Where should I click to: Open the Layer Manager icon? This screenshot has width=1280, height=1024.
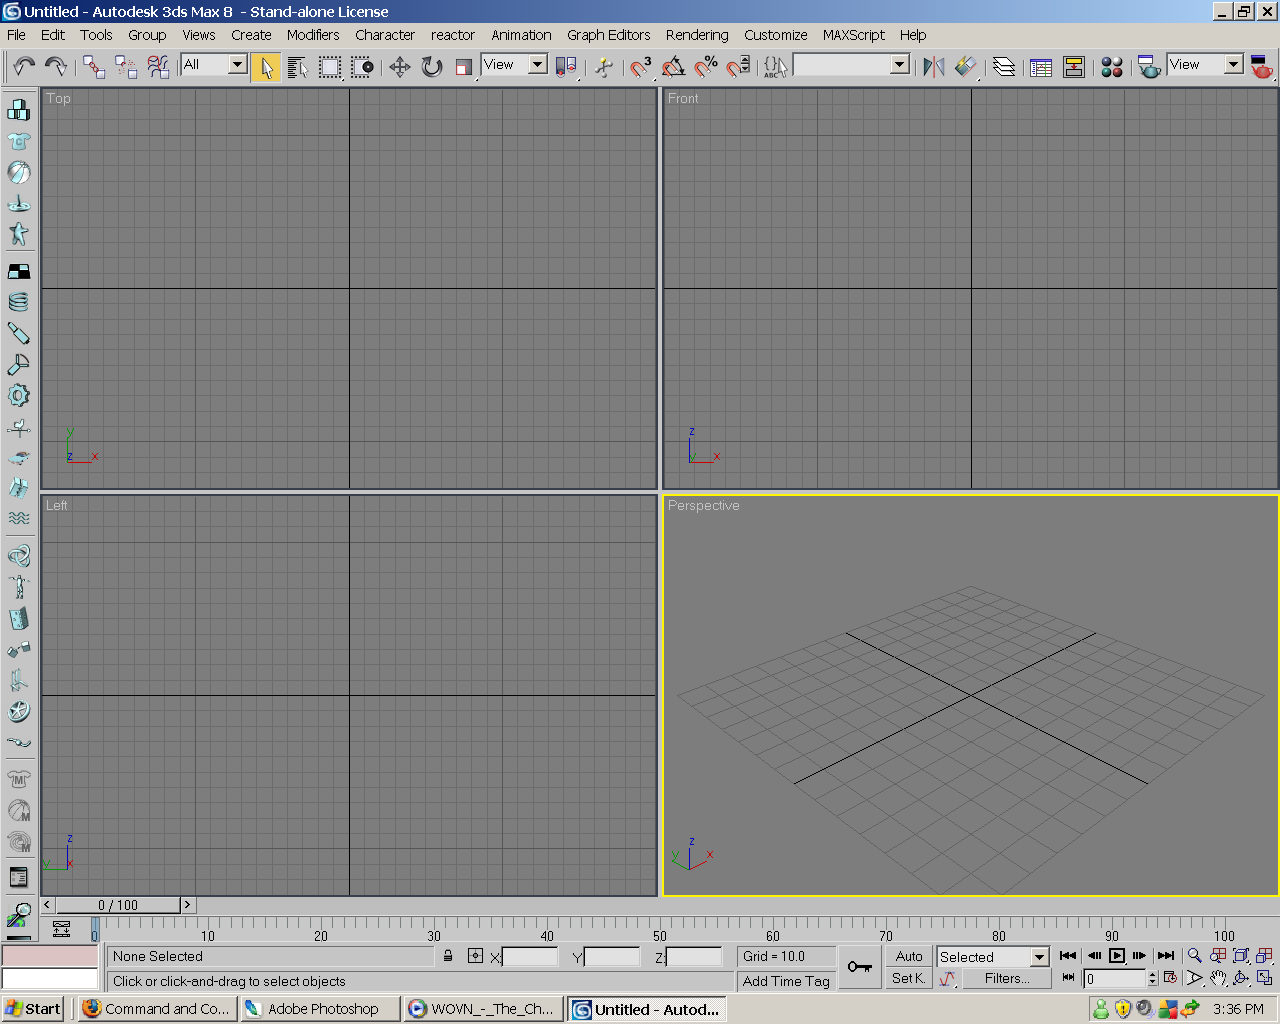coord(1004,67)
